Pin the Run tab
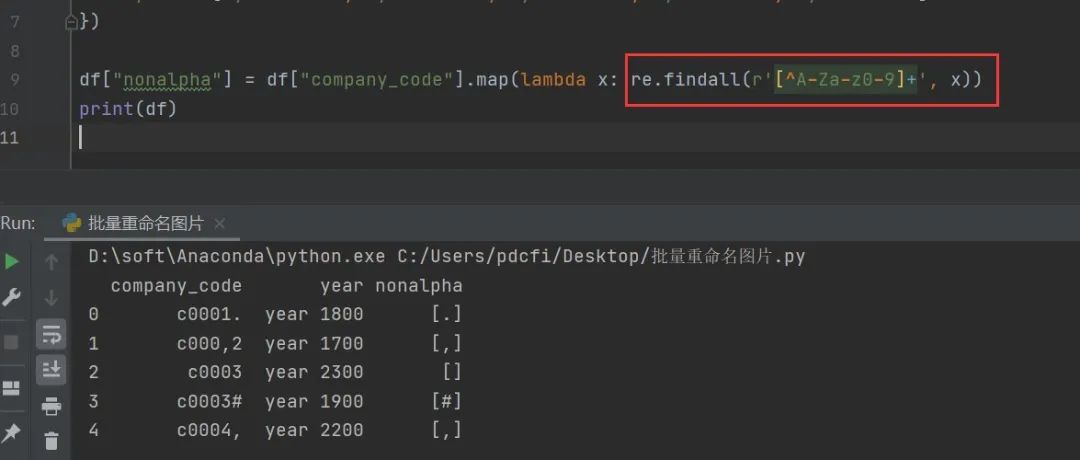The height and width of the screenshot is (460, 1080). (12, 433)
